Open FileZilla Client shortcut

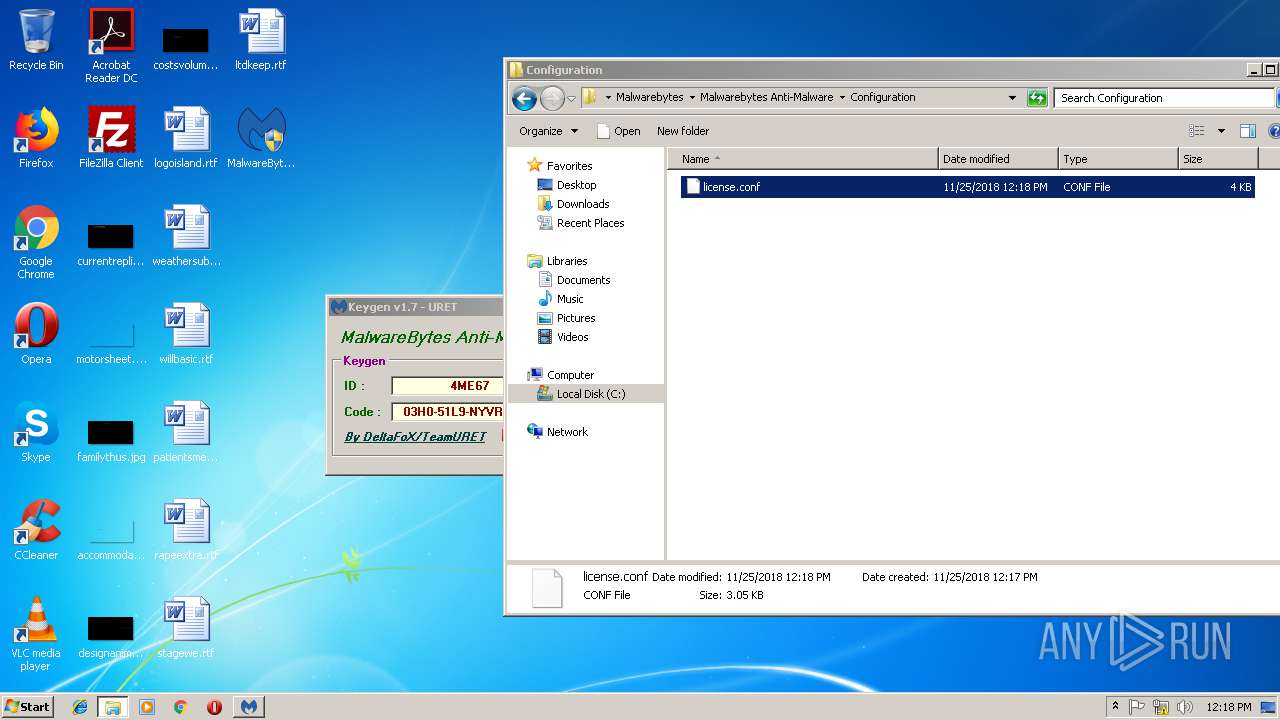(111, 138)
